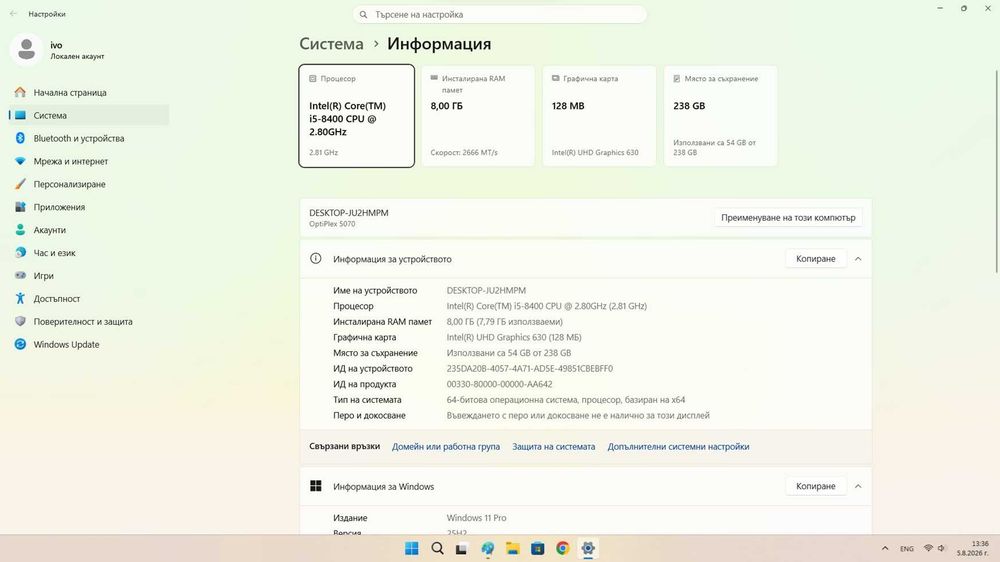Open Допълнителни системни настройки link
This screenshot has width=1000, height=562.
[x=678, y=447]
